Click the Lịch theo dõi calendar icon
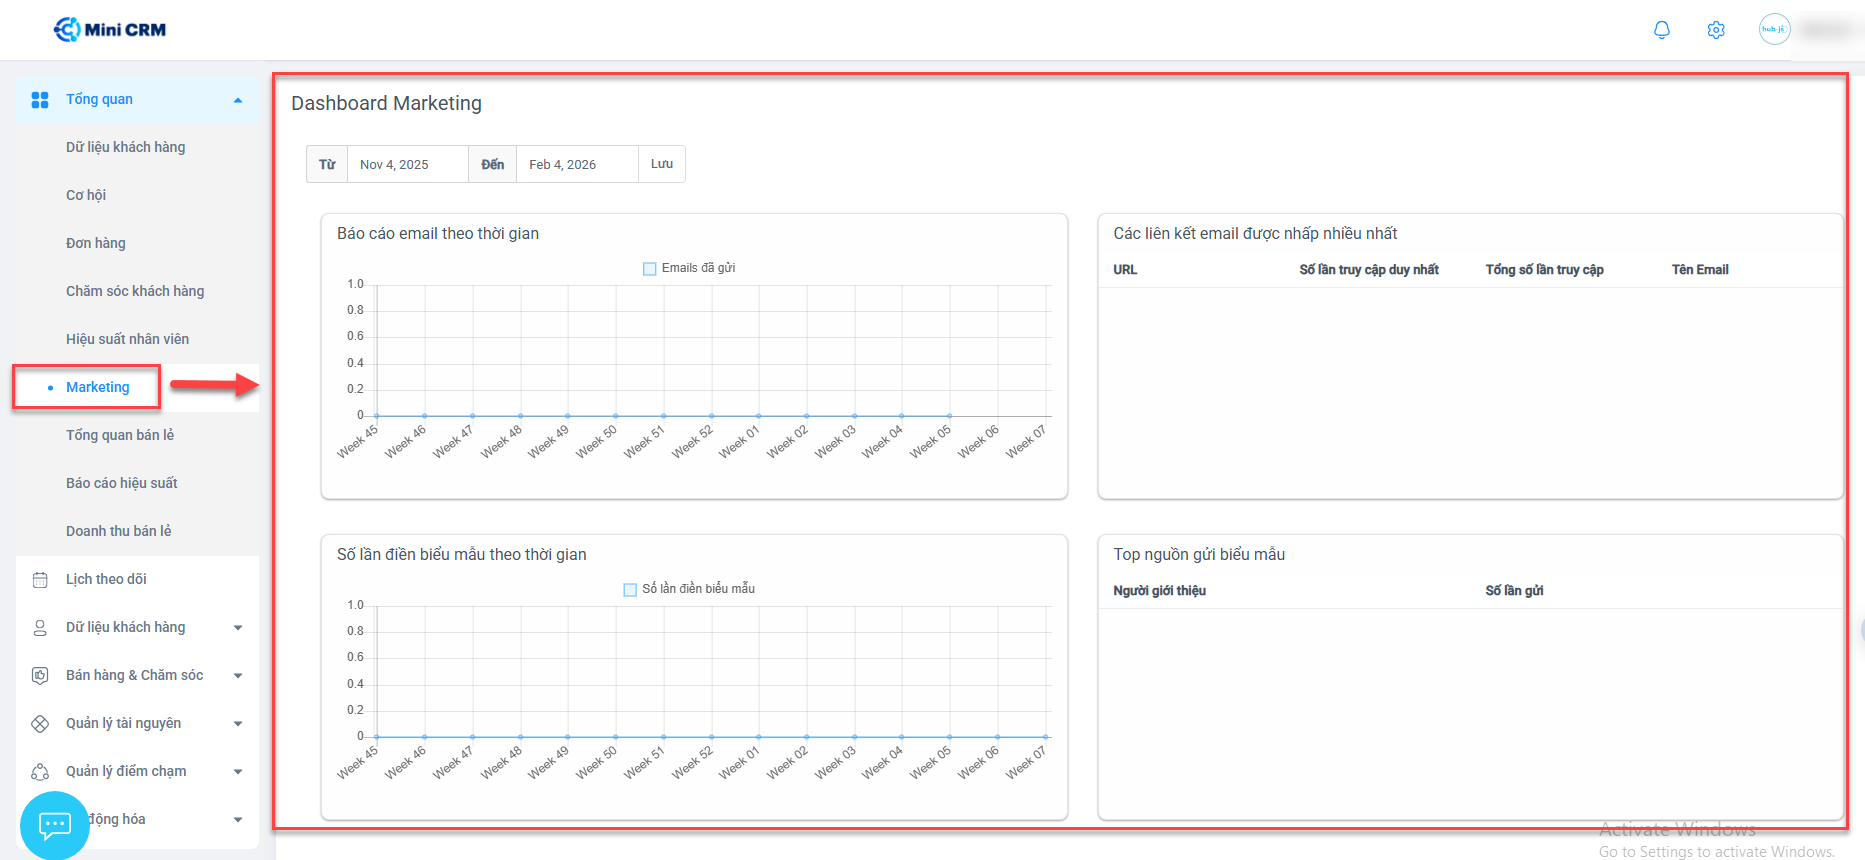This screenshot has width=1865, height=860. pos(40,580)
